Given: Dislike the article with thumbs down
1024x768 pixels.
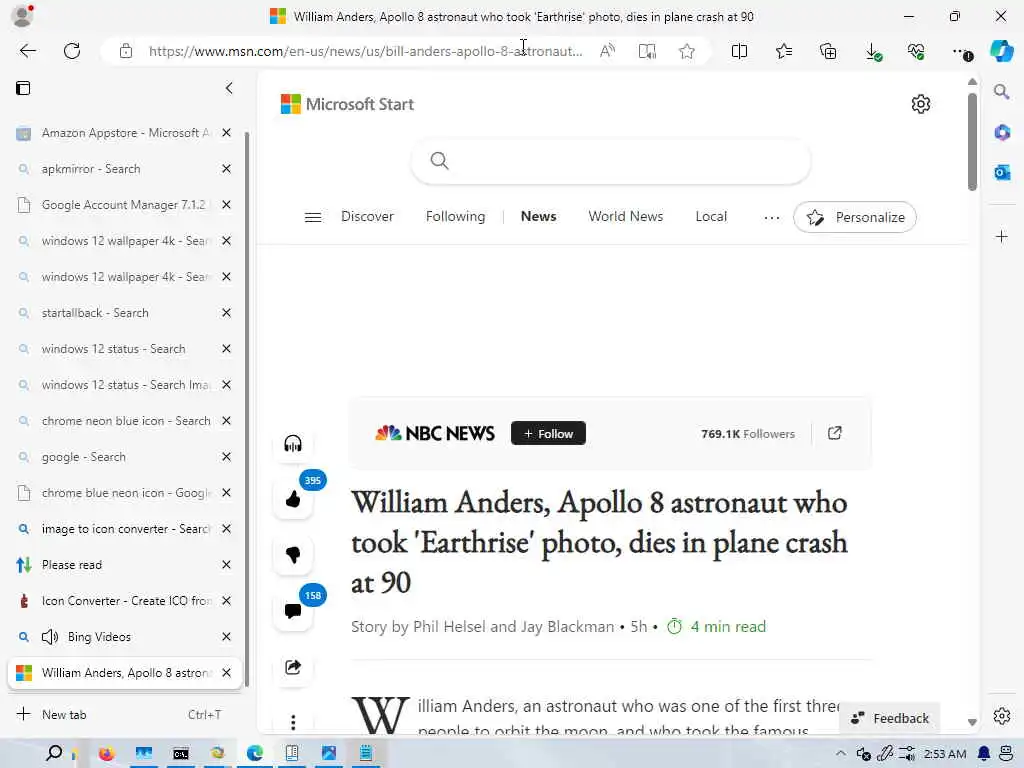Looking at the screenshot, I should coord(293,555).
